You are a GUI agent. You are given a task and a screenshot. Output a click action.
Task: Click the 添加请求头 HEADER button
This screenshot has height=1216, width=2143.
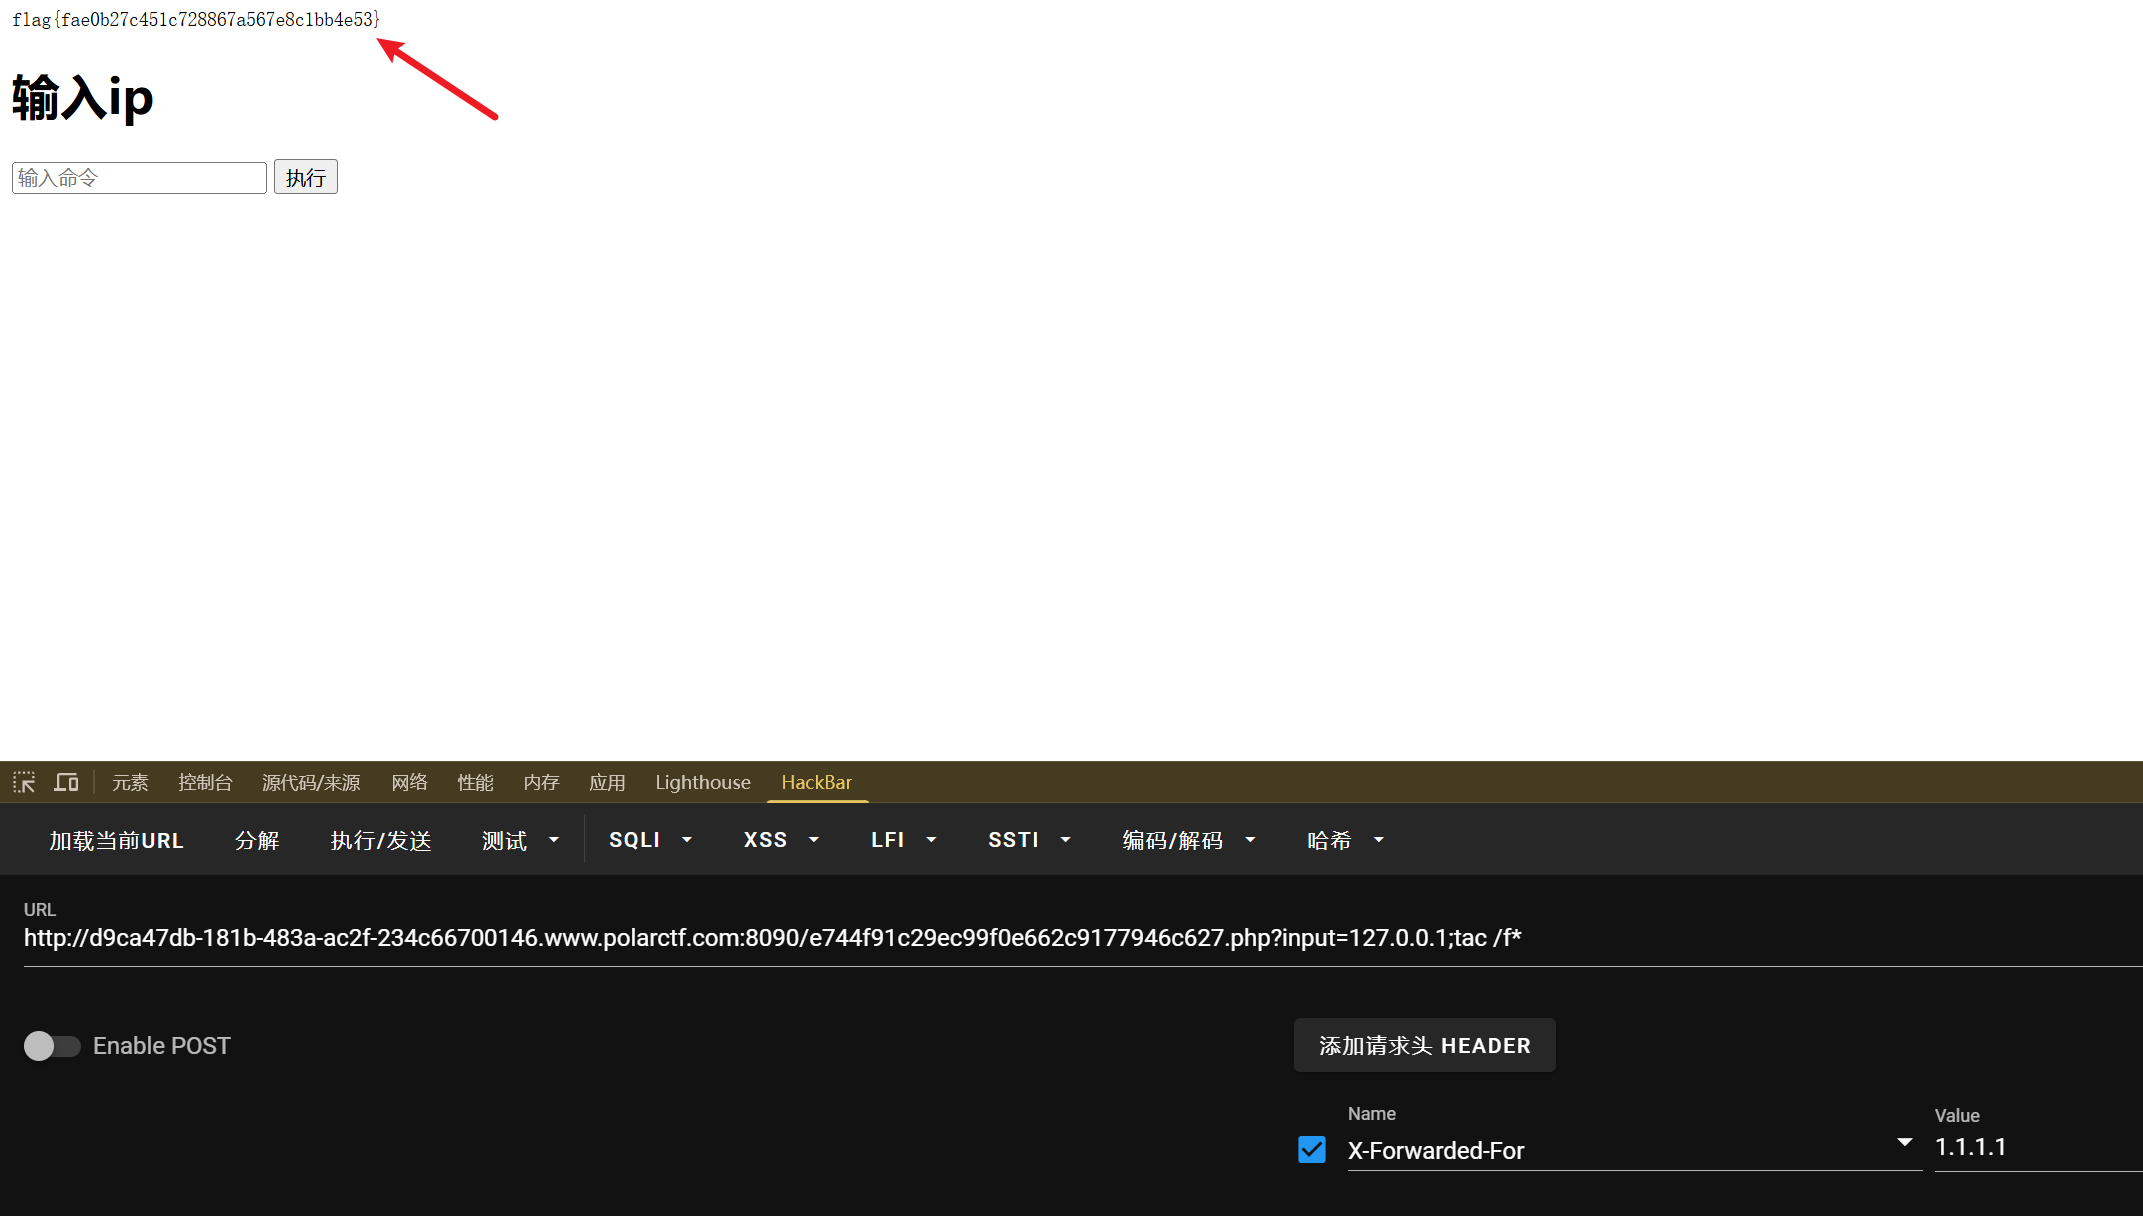1424,1045
